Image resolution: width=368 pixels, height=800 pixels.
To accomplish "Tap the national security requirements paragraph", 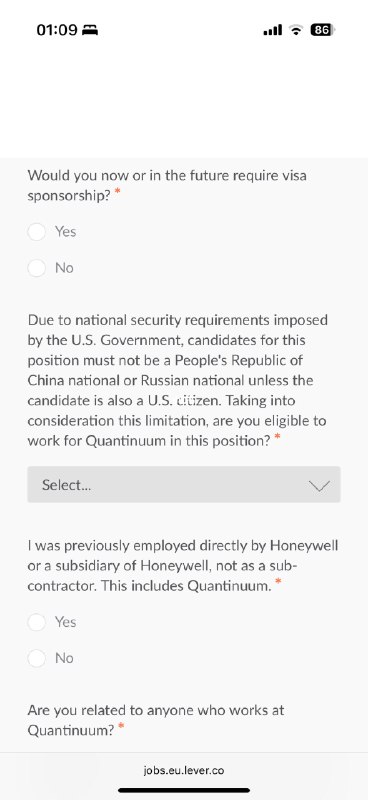I will pos(177,381).
